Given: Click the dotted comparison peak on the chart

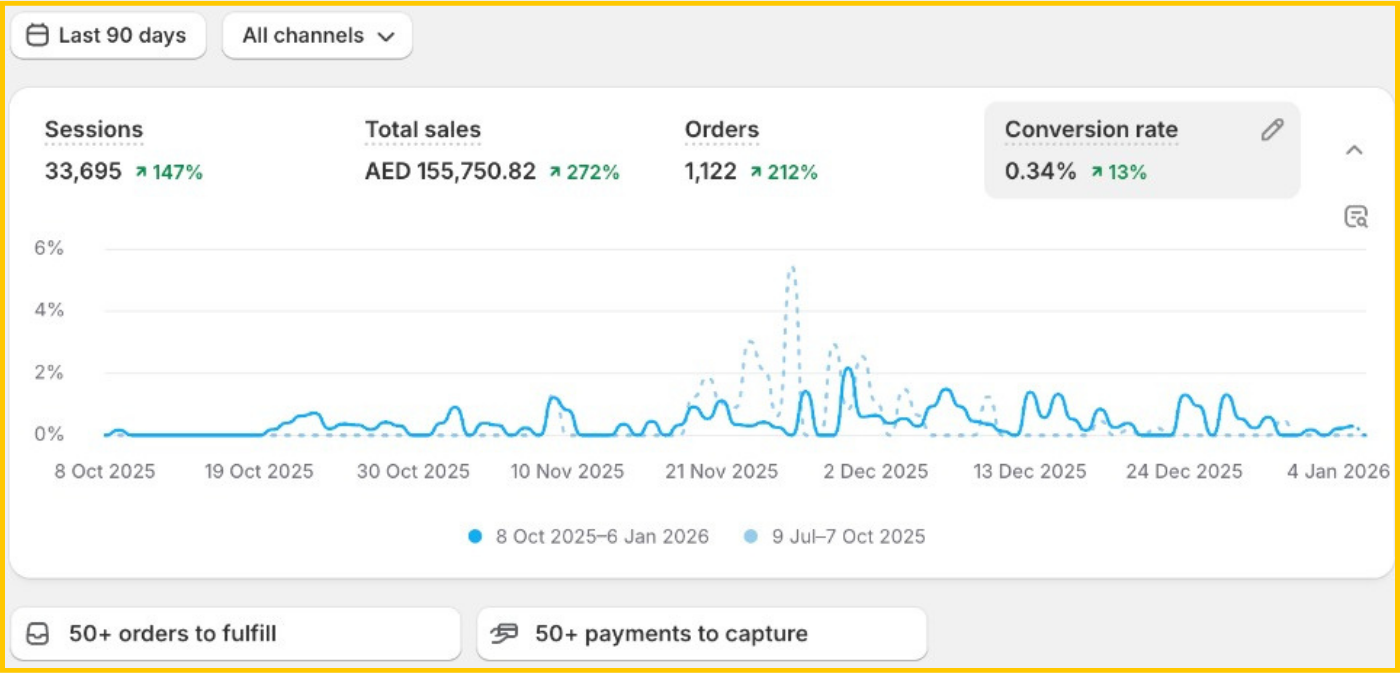Looking at the screenshot, I should point(791,268).
